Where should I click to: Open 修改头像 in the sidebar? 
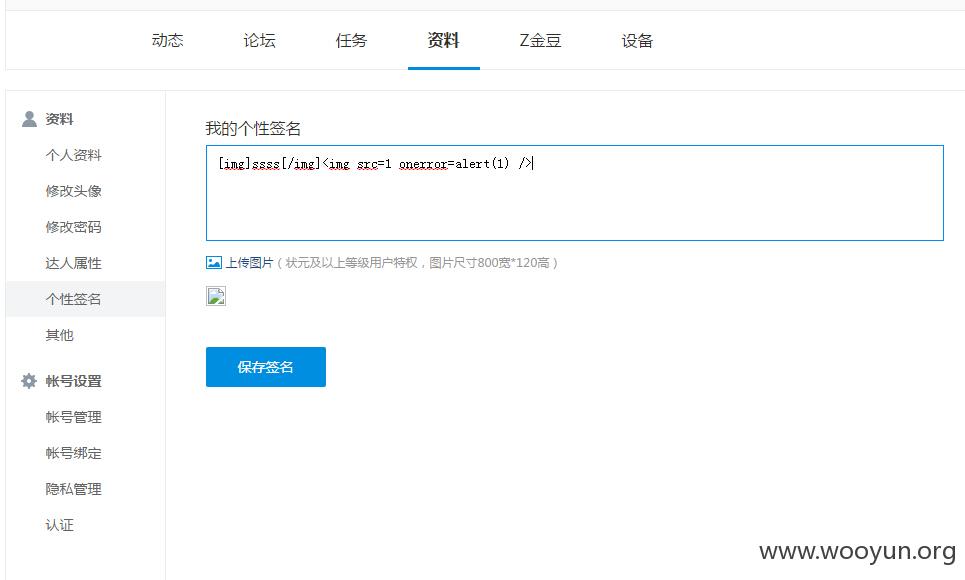73,191
